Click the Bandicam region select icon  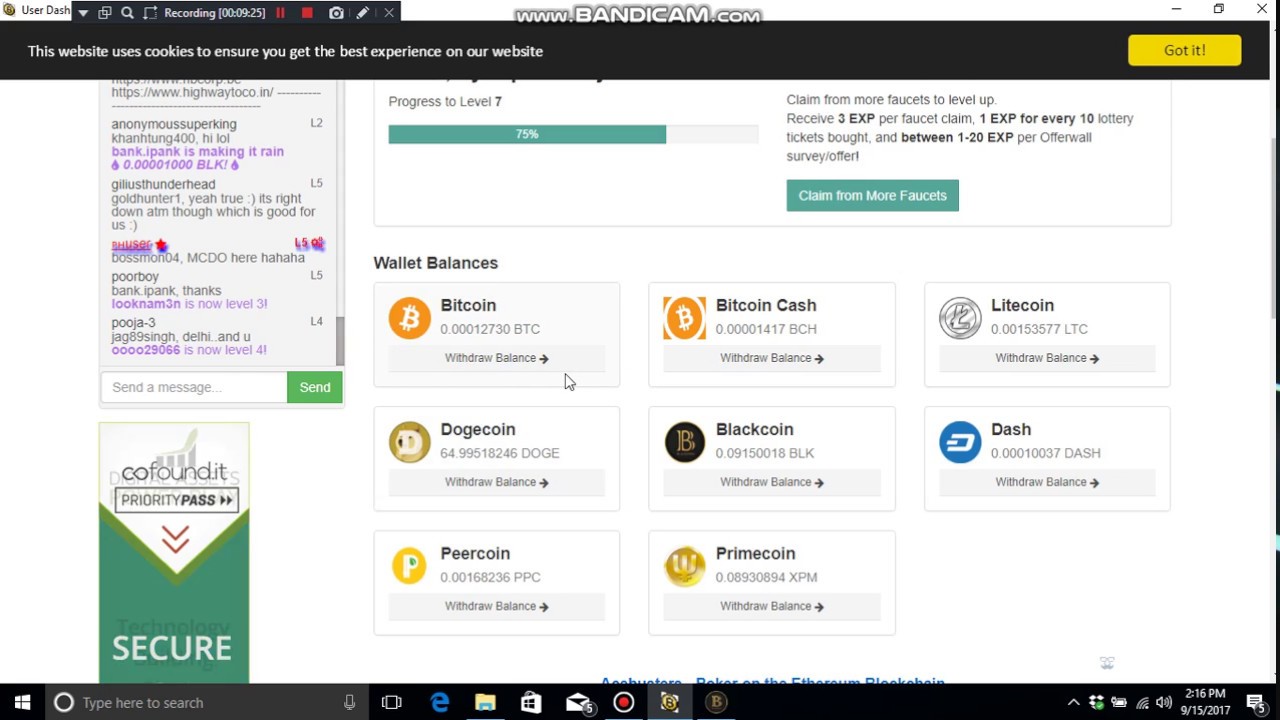[x=150, y=13]
